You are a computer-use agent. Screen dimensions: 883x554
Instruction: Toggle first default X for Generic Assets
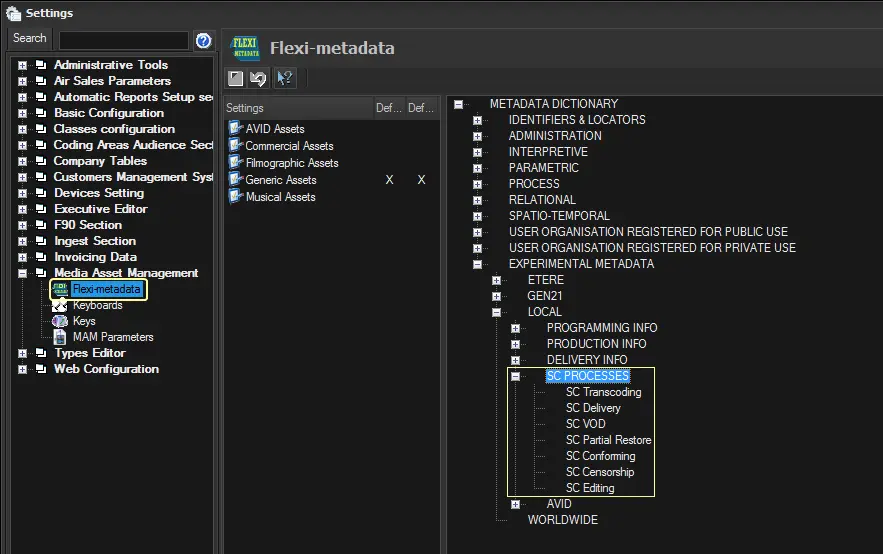[389, 180]
